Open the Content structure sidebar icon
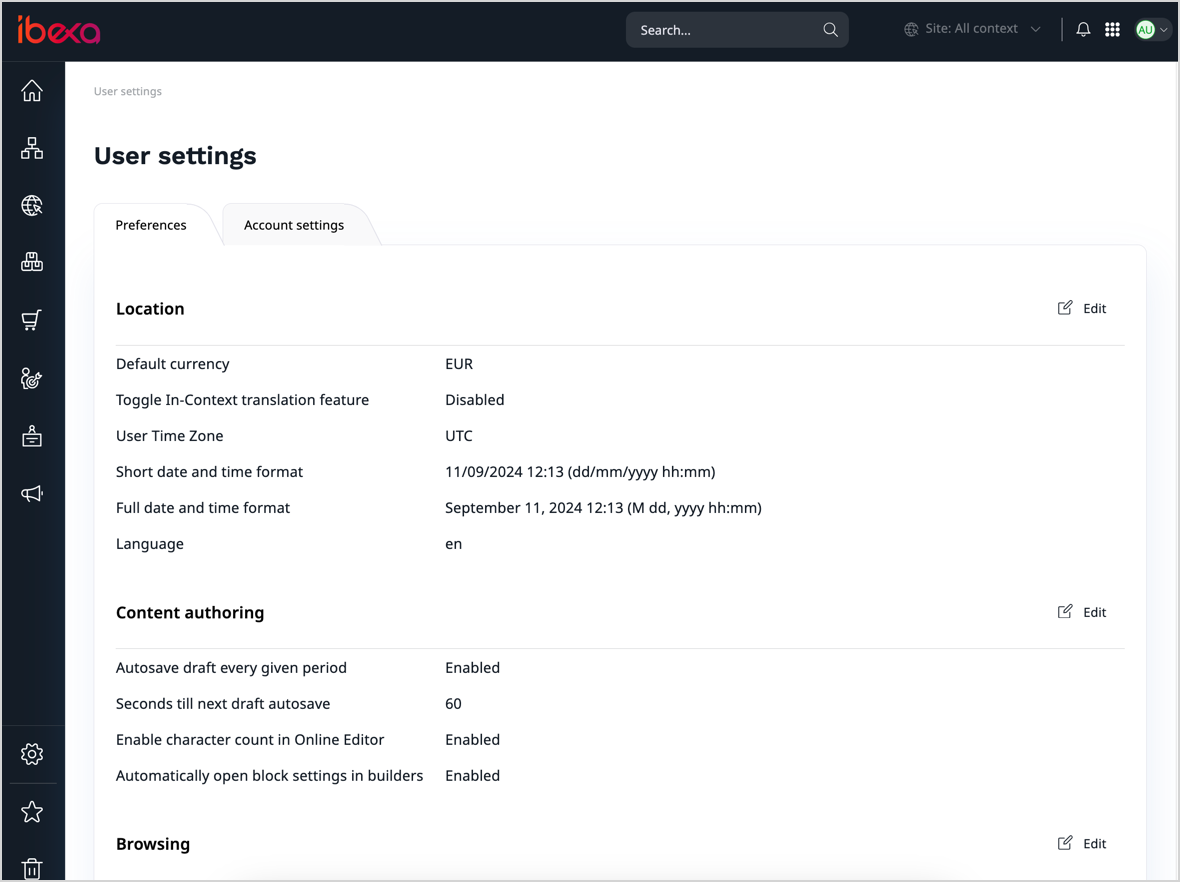 pyautogui.click(x=32, y=147)
